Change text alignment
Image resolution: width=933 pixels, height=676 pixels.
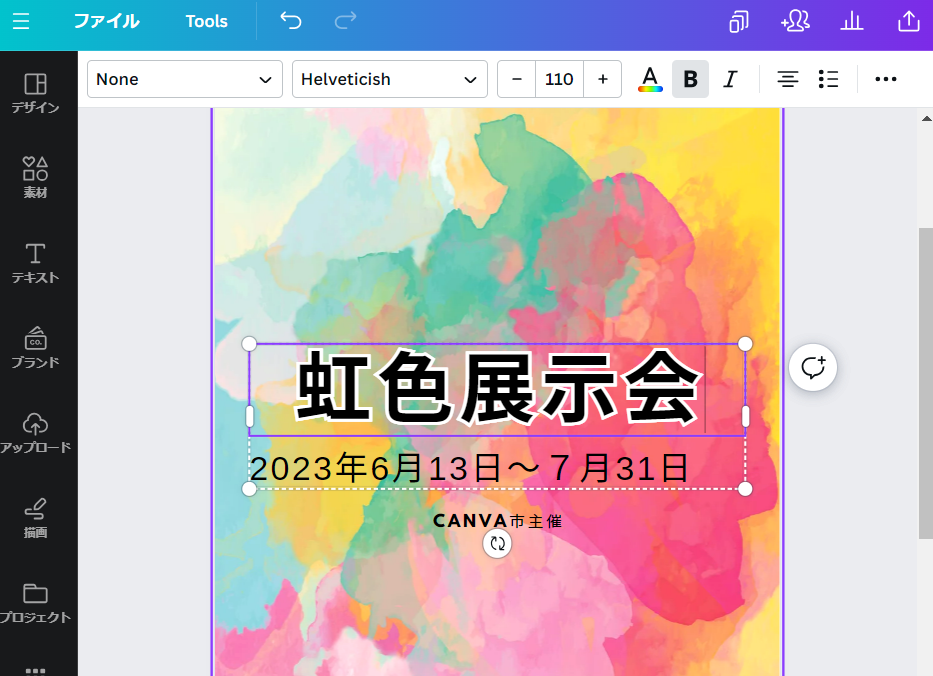[788, 79]
